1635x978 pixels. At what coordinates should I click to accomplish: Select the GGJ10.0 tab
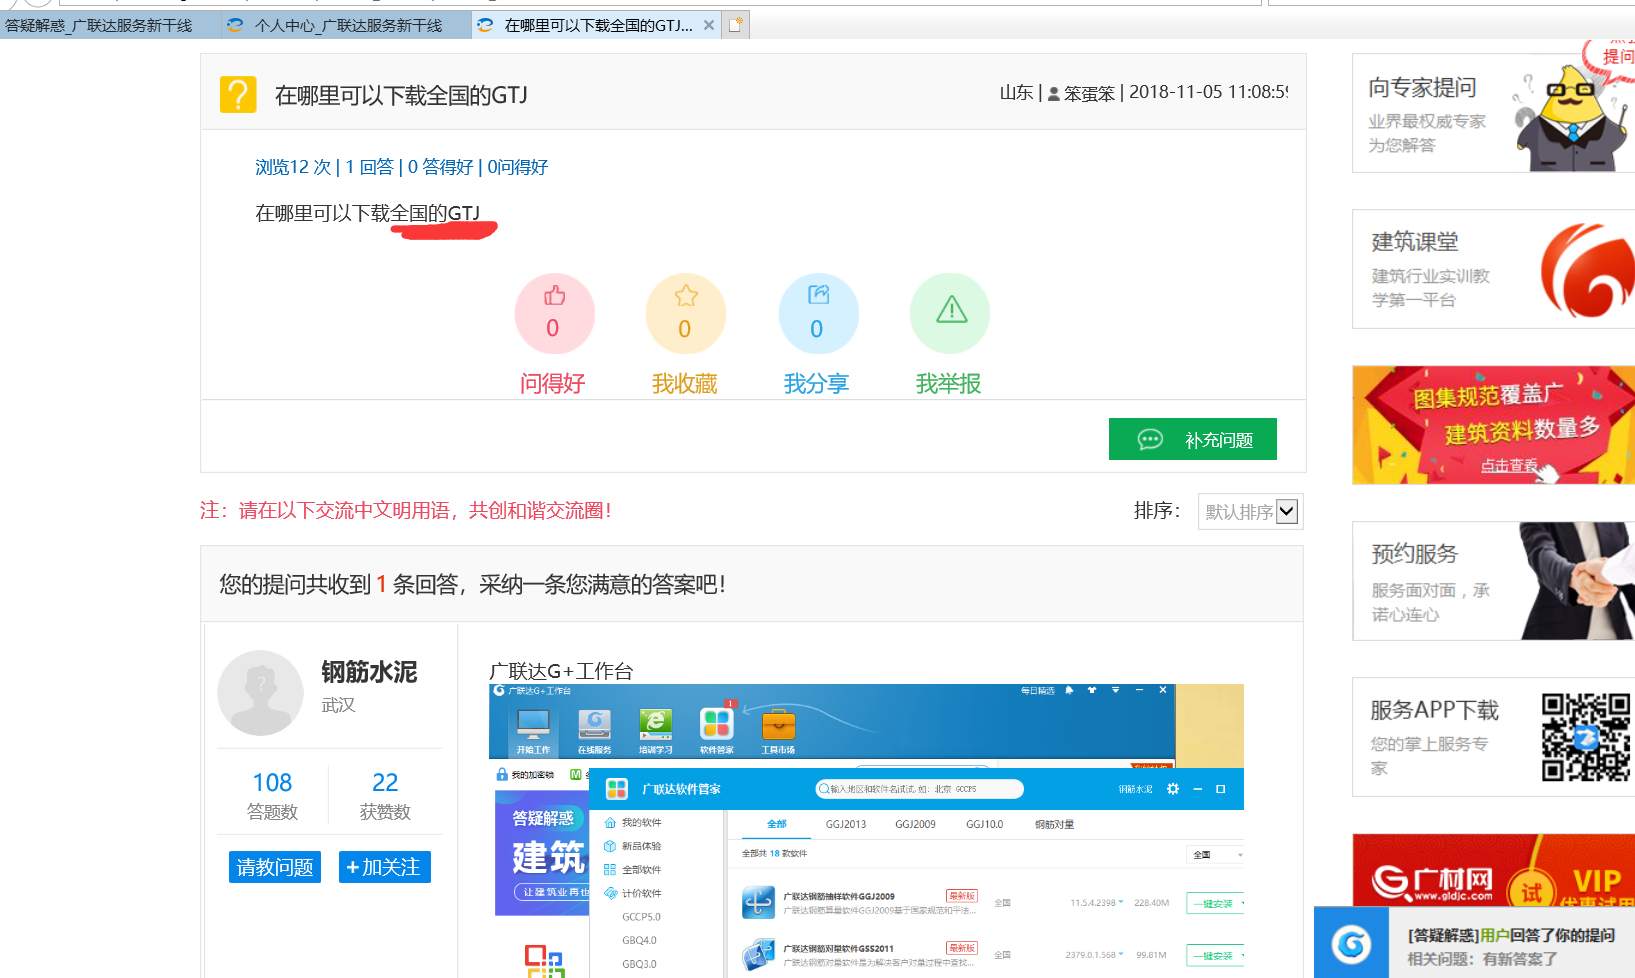click(984, 824)
